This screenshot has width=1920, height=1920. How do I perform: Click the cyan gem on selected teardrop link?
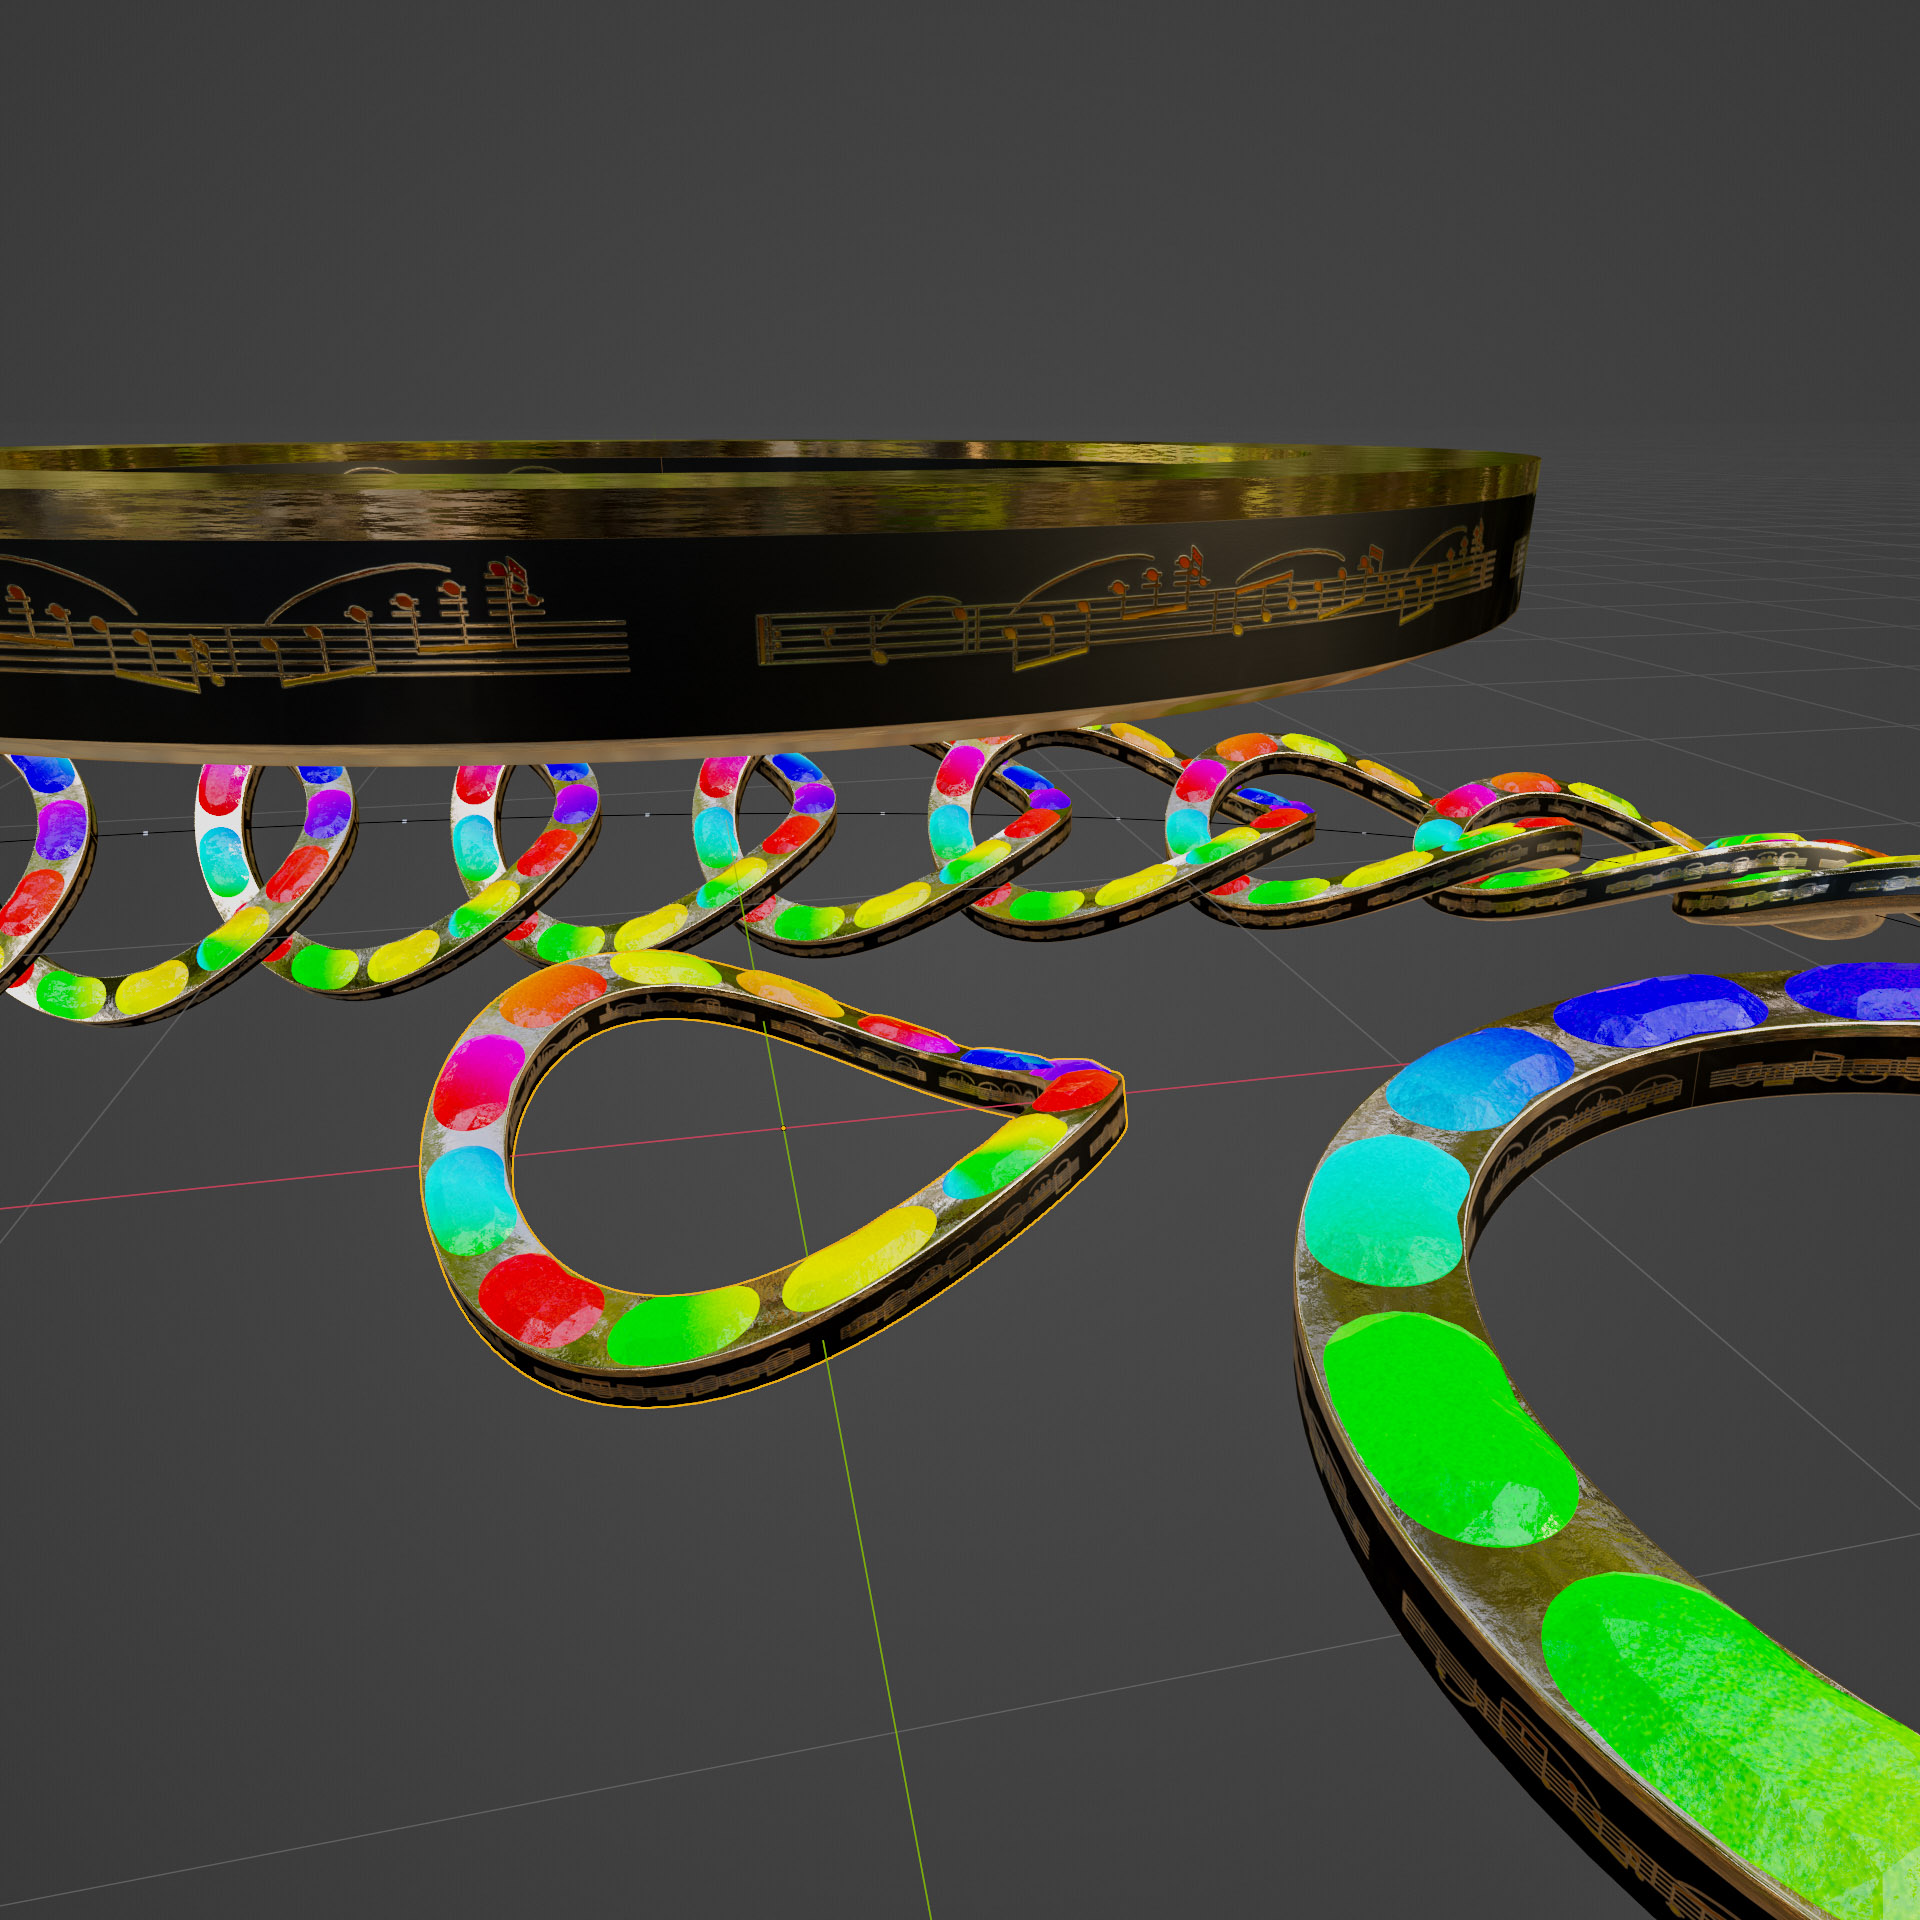[468, 1198]
